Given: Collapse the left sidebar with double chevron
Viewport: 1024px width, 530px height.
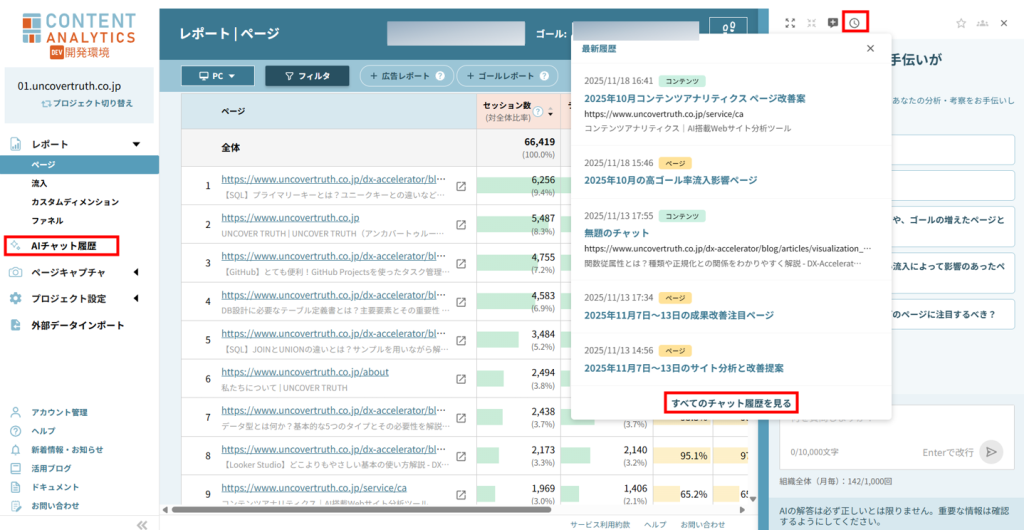Looking at the screenshot, I should tap(142, 524).
